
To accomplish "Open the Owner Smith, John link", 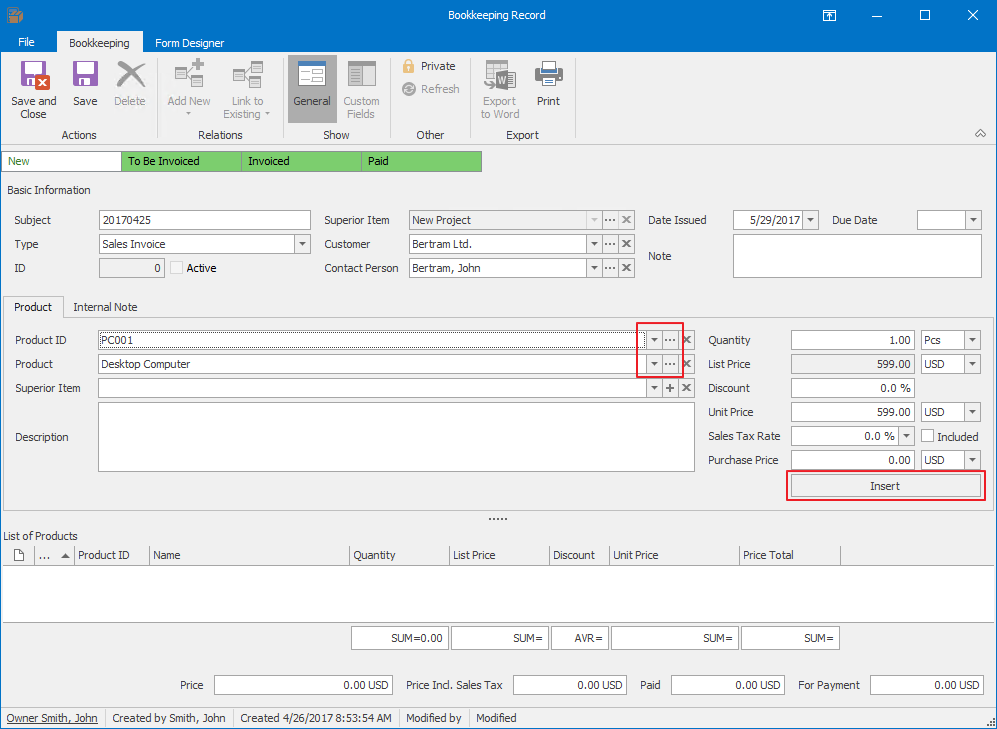I will [52, 718].
